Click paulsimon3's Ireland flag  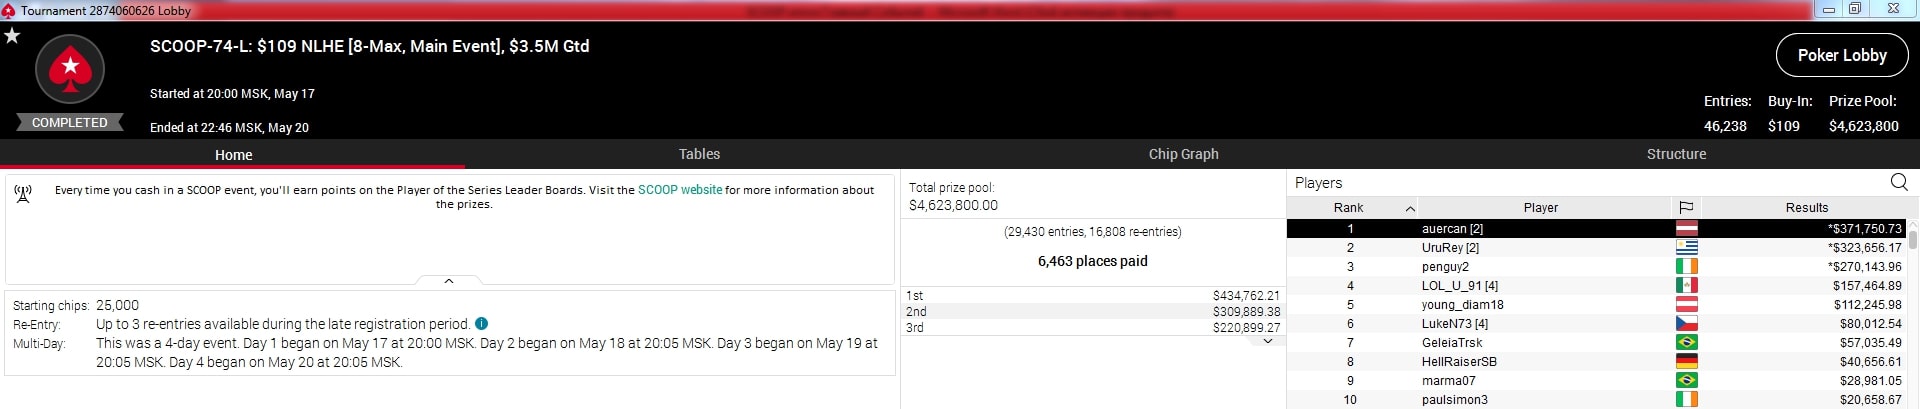pos(1687,400)
